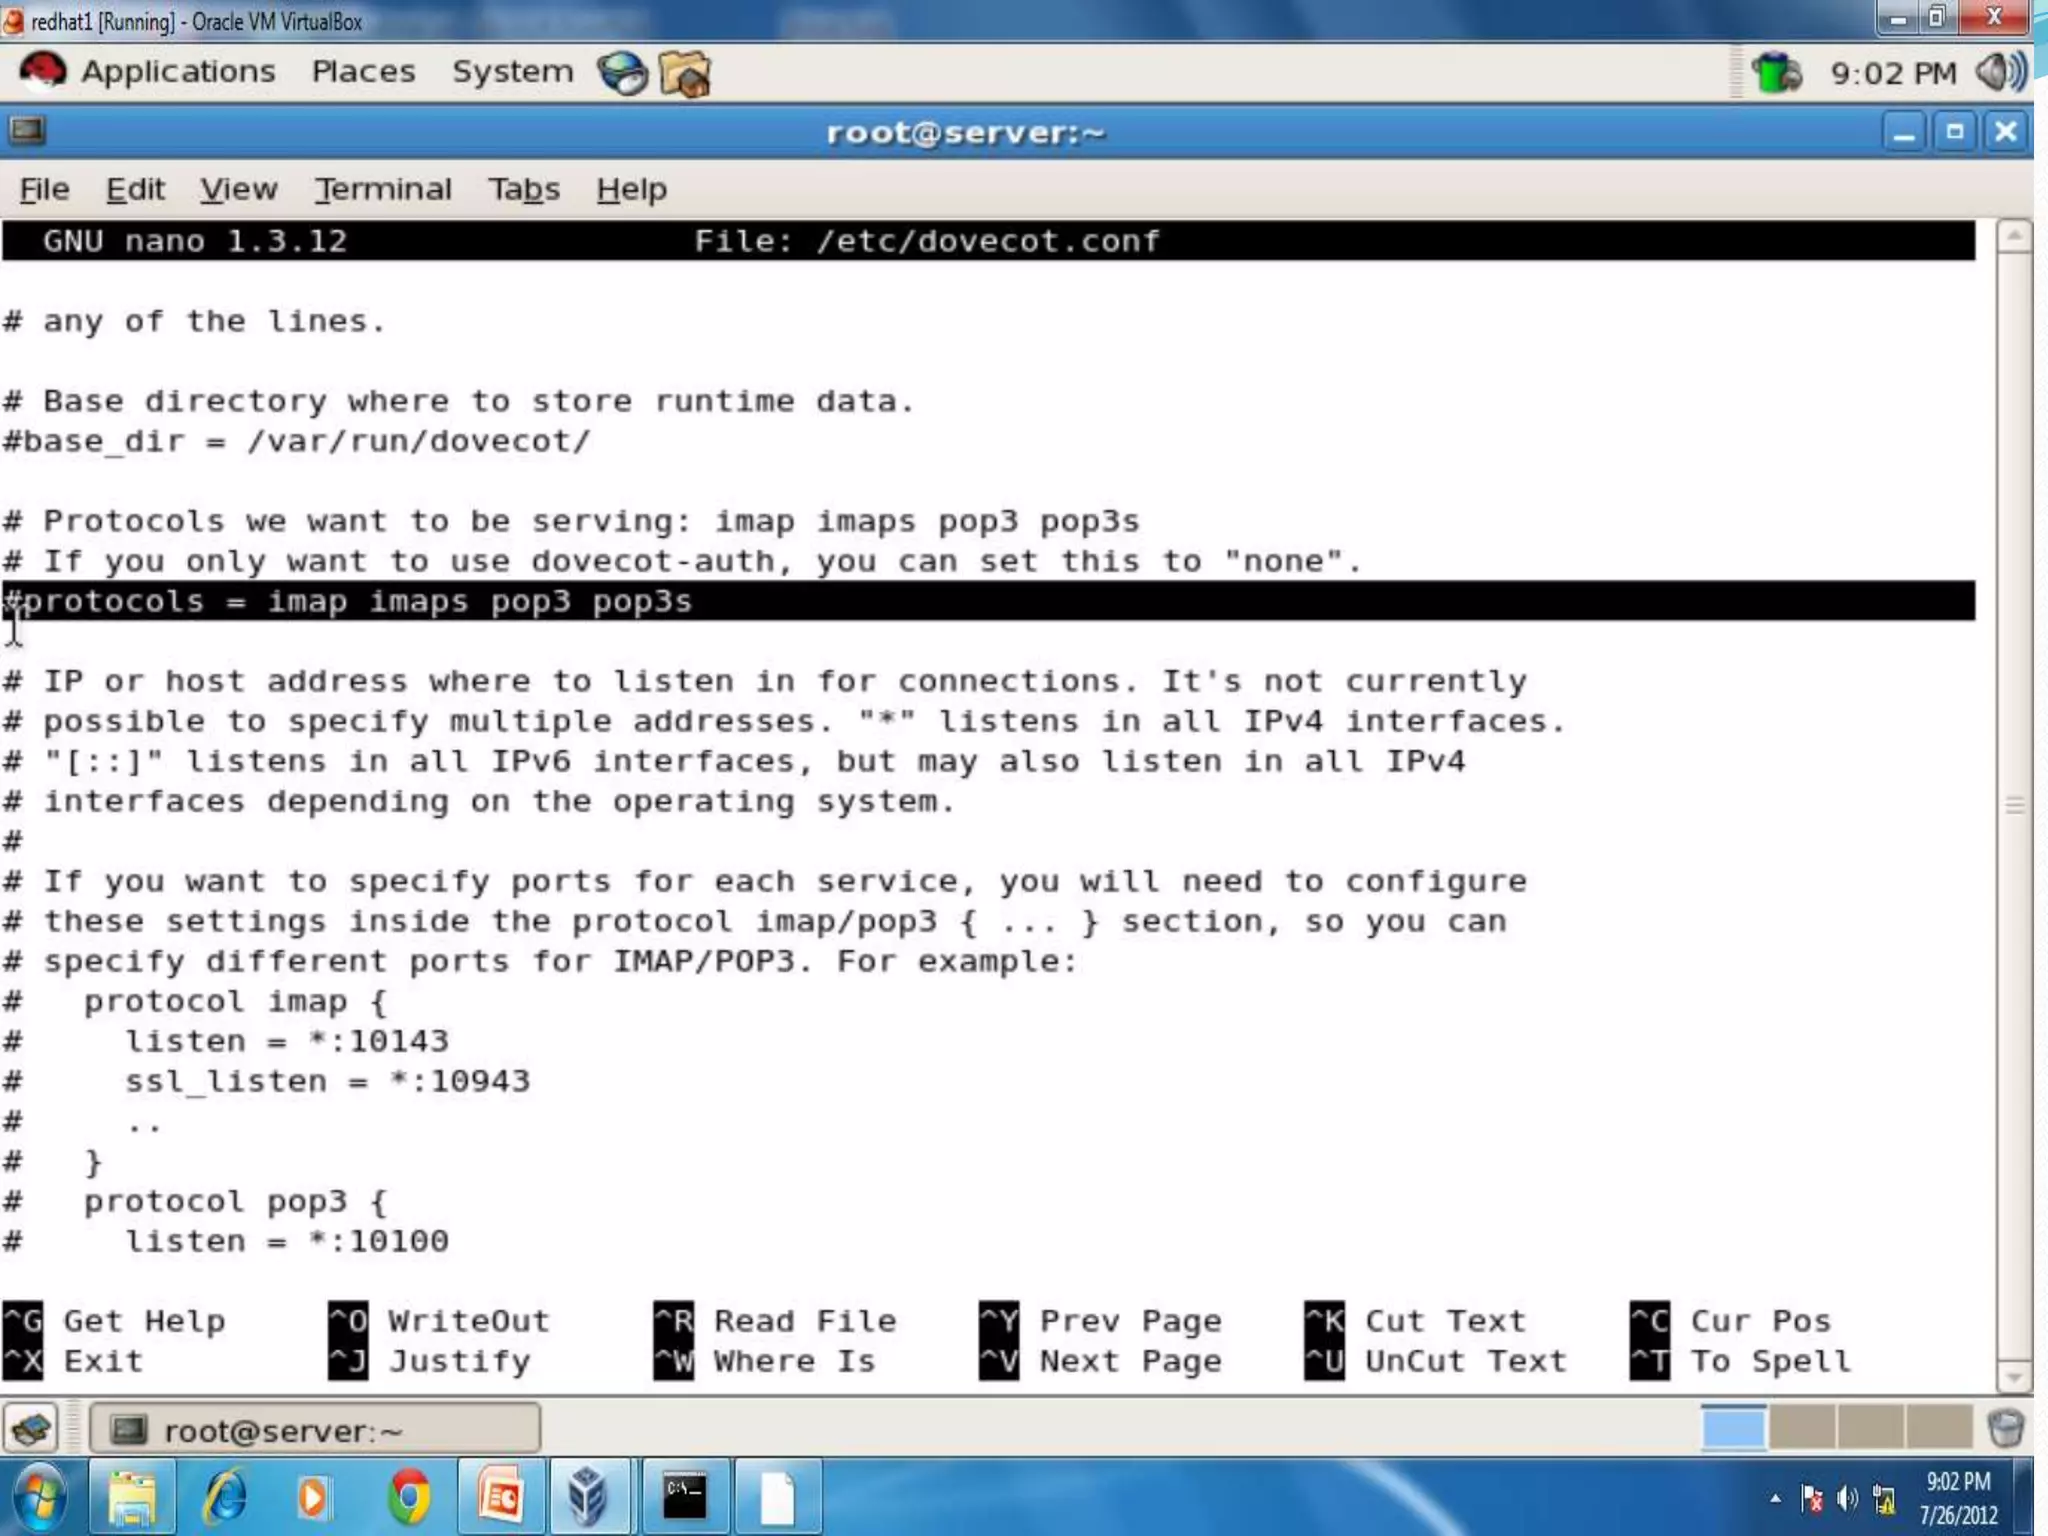Click the Windows Start button

(x=42, y=1497)
